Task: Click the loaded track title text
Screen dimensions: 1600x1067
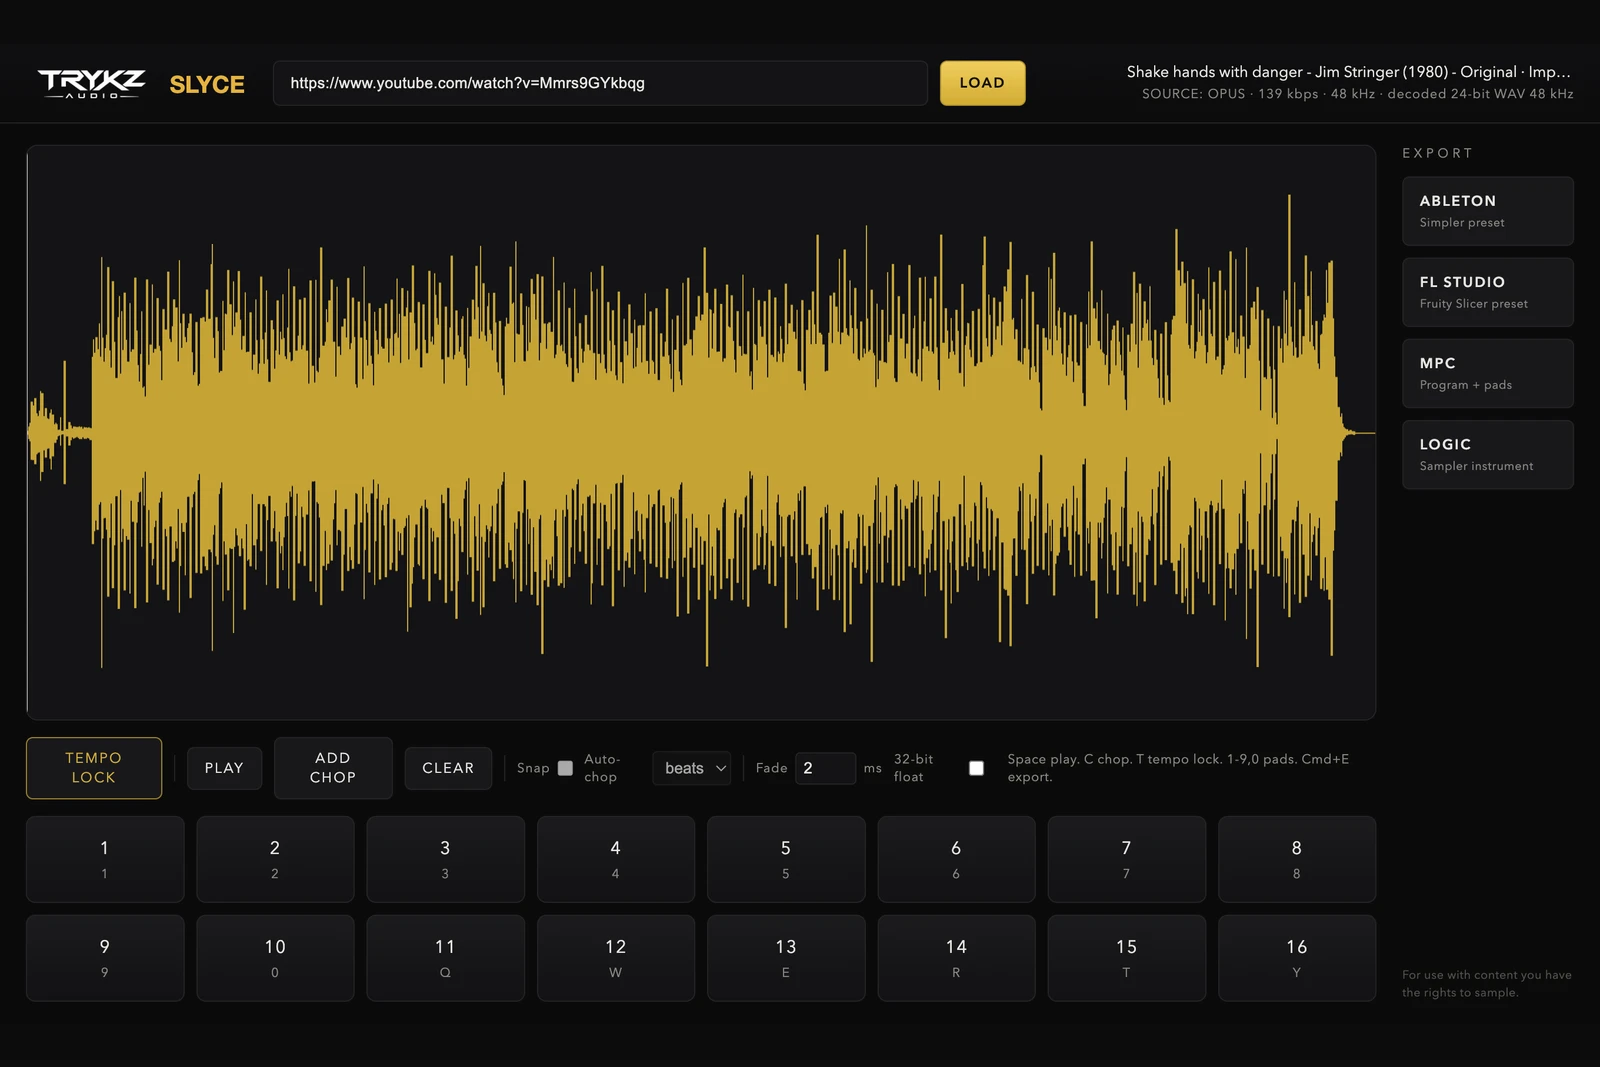Action: pos(1348,72)
